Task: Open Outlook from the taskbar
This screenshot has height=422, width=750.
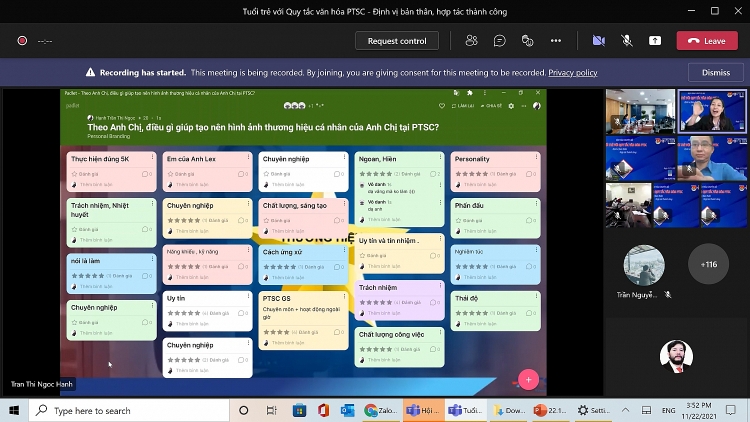Action: point(348,410)
